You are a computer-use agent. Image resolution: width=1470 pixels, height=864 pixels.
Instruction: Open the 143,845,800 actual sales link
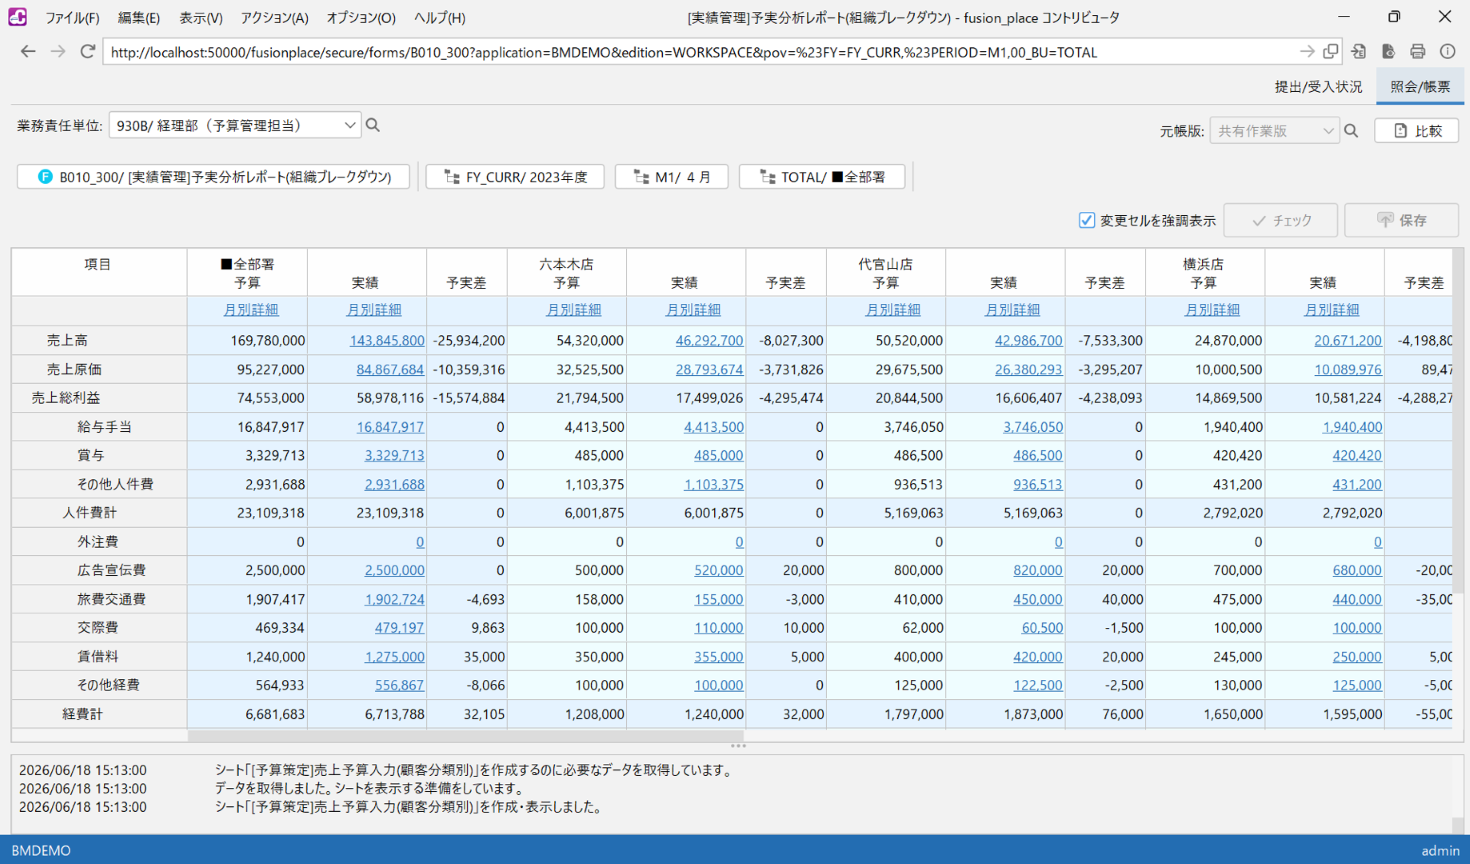[387, 341]
